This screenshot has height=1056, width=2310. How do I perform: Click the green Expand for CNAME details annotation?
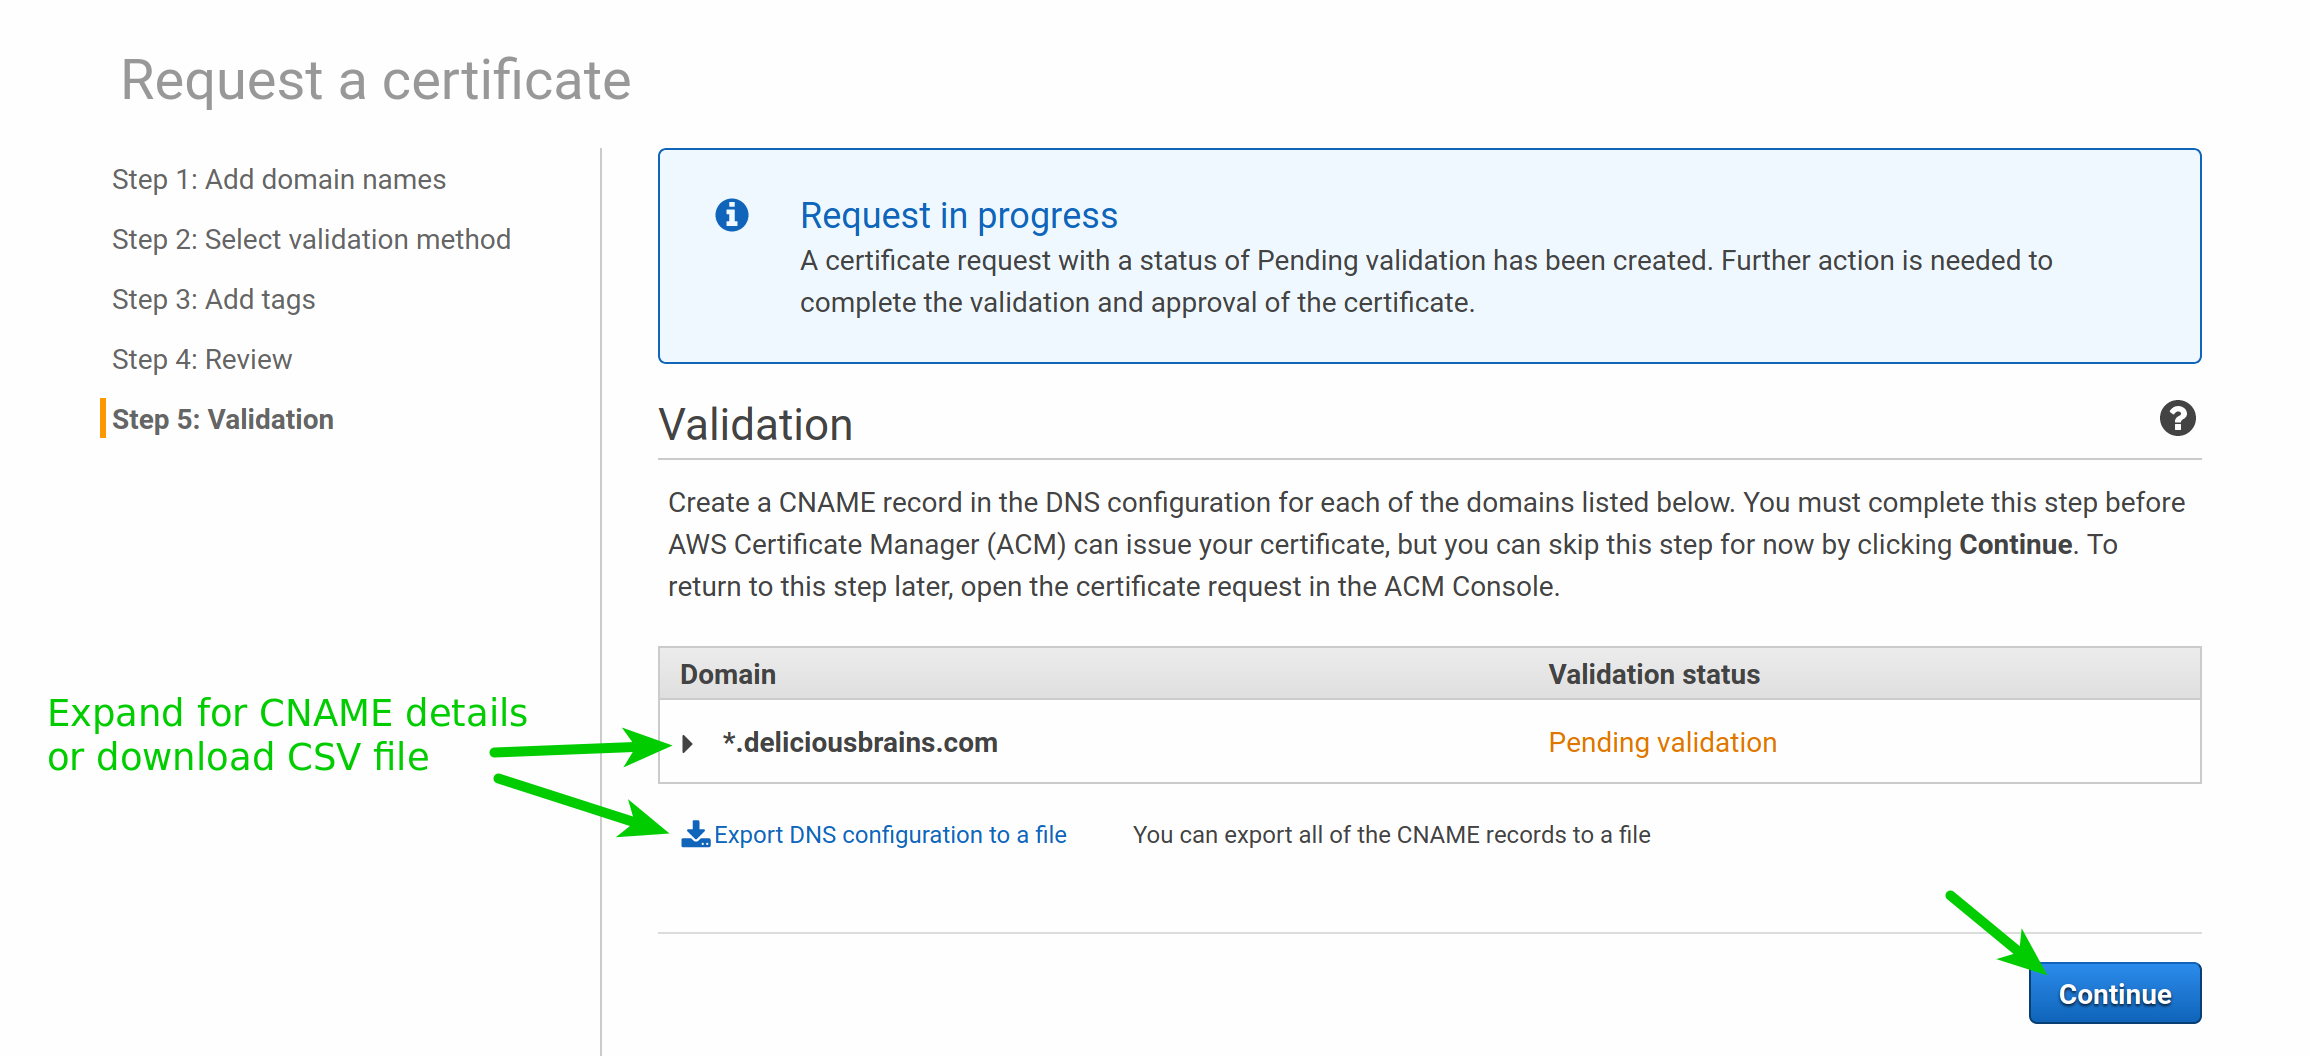pos(287,734)
